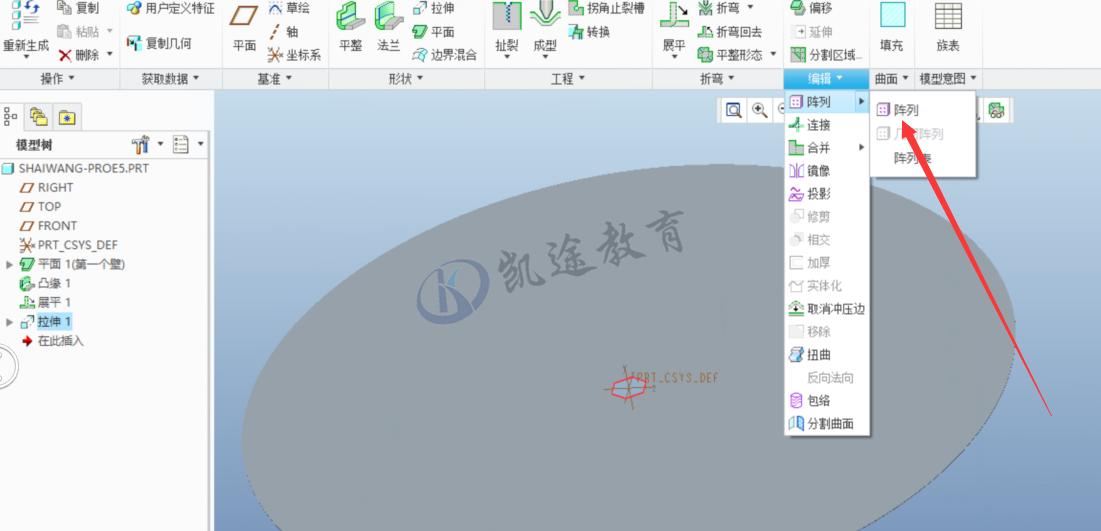Switch to the folder browser tab
Image resolution: width=1101 pixels, height=531 pixels.
click(39, 117)
